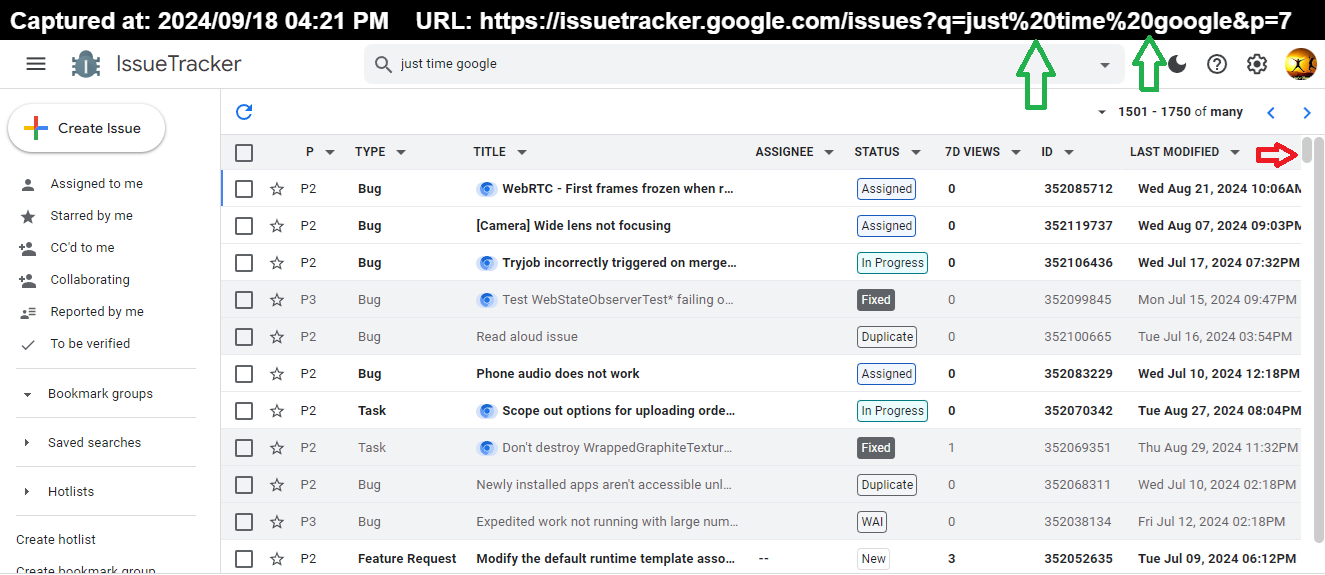Image resolution: width=1325 pixels, height=575 pixels.
Task: Select Starred by me in sidebar
Action: [92, 216]
